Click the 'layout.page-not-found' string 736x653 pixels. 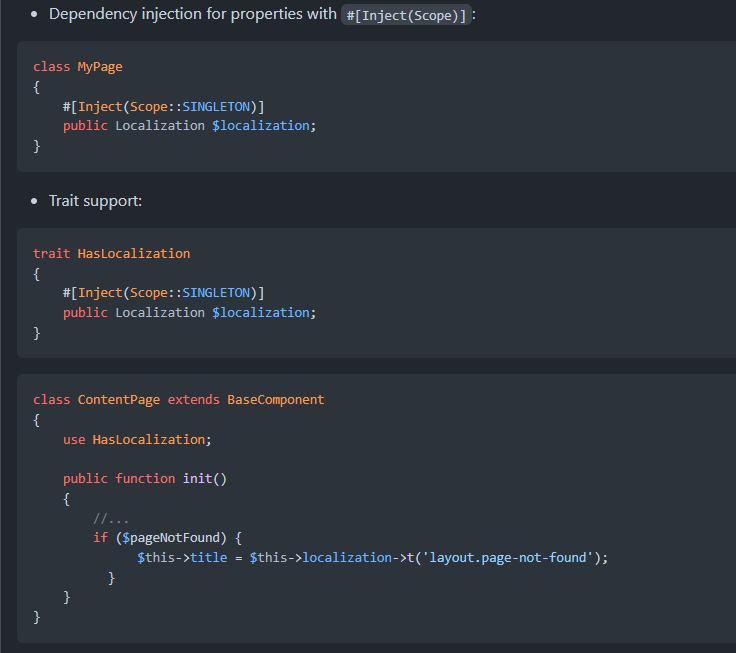tap(508, 558)
